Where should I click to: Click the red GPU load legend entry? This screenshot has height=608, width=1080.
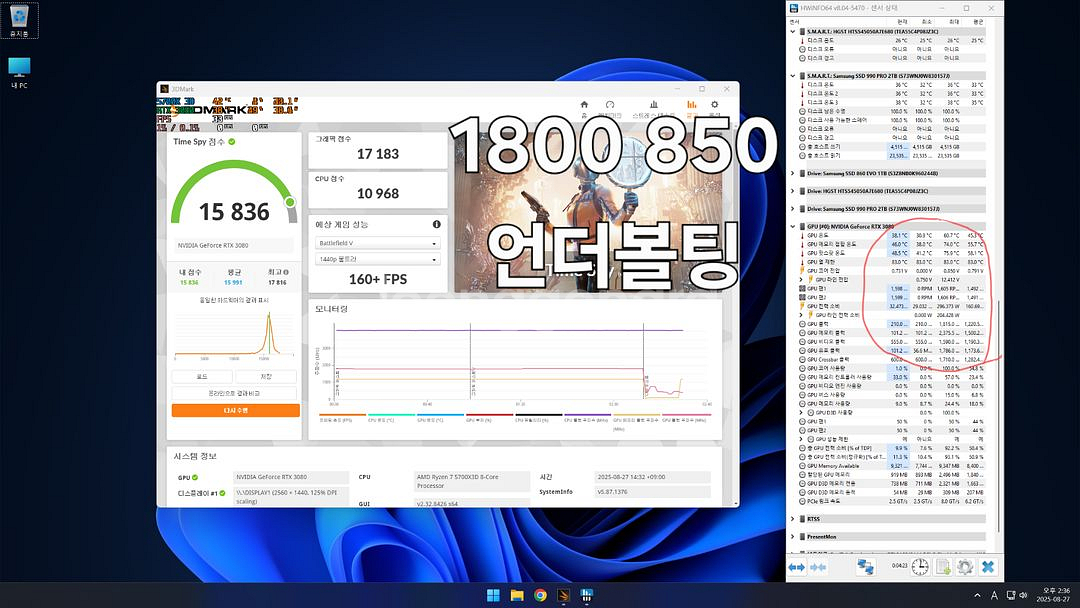pyautogui.click(x=489, y=417)
